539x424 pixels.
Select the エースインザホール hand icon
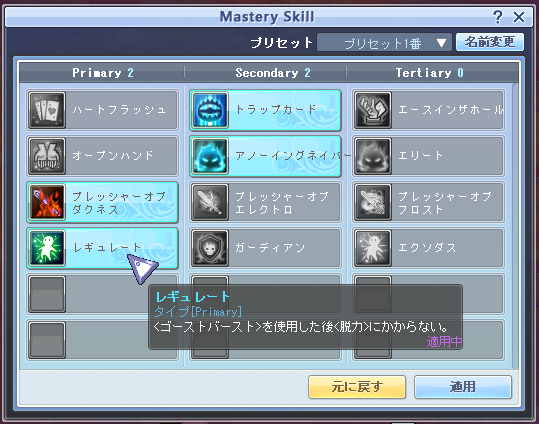point(373,110)
